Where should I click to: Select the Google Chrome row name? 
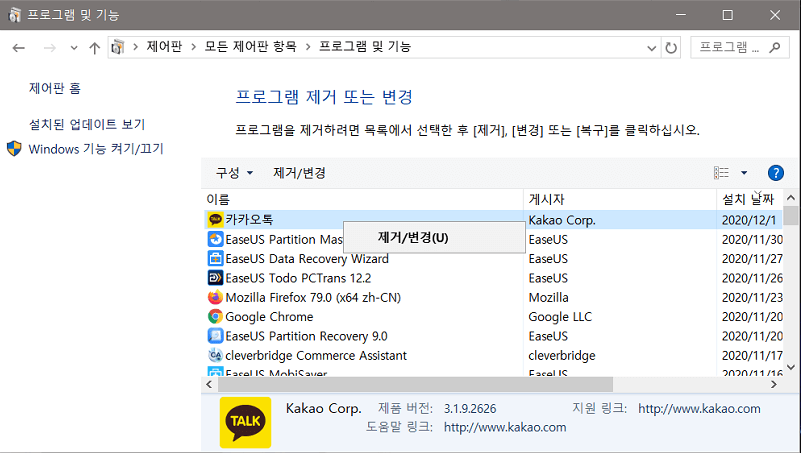[x=269, y=317]
